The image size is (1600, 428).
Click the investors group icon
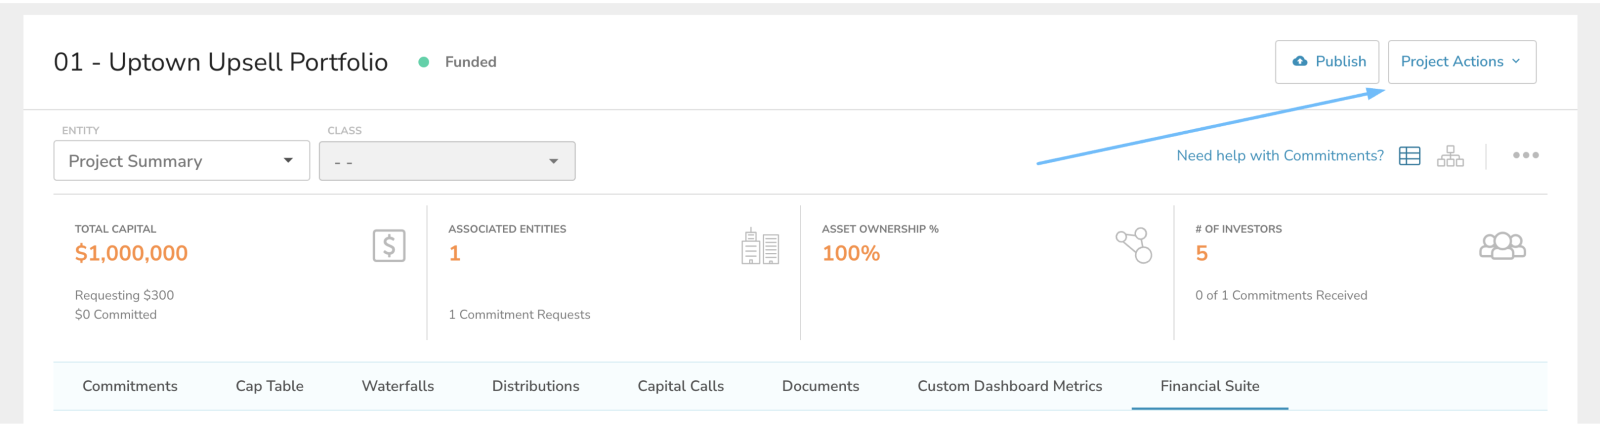[x=1502, y=246]
